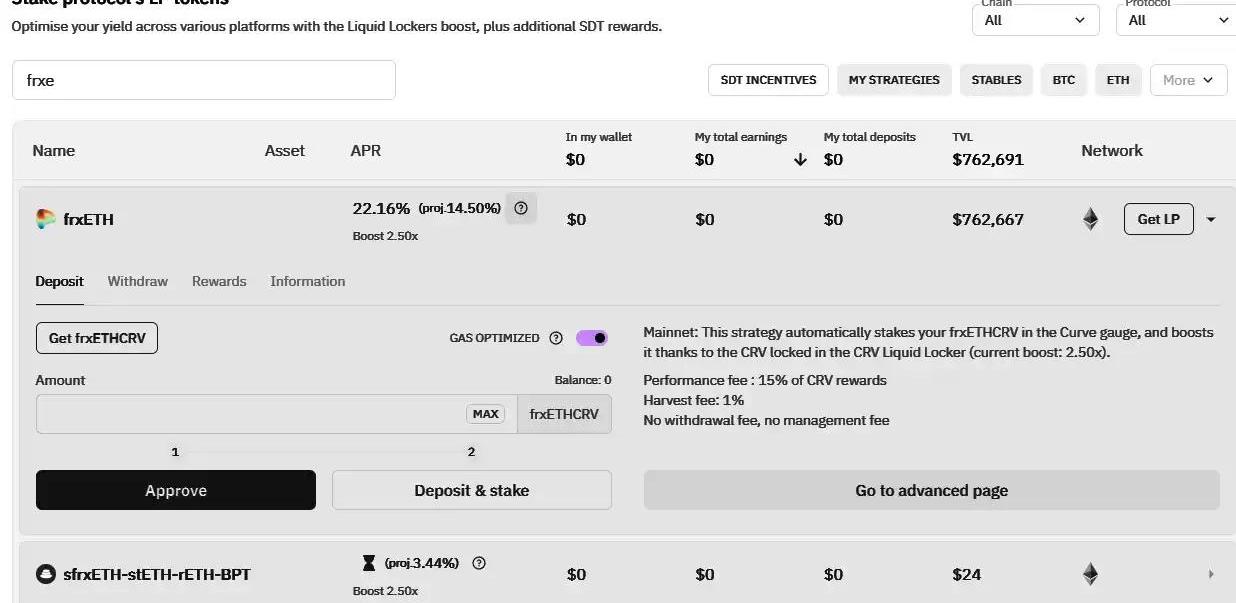The width and height of the screenshot is (1236, 603).
Task: Collapse the frxETH strategy row
Action: (x=1211, y=220)
